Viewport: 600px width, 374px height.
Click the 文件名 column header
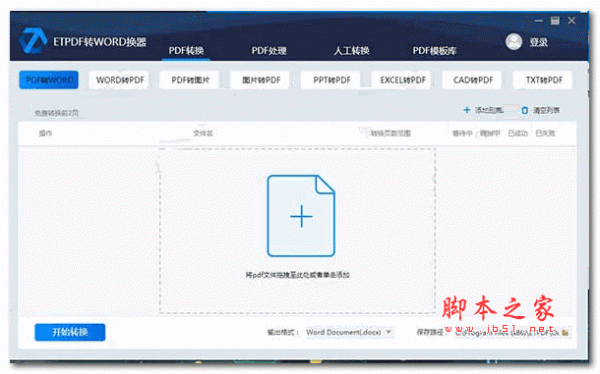click(203, 133)
